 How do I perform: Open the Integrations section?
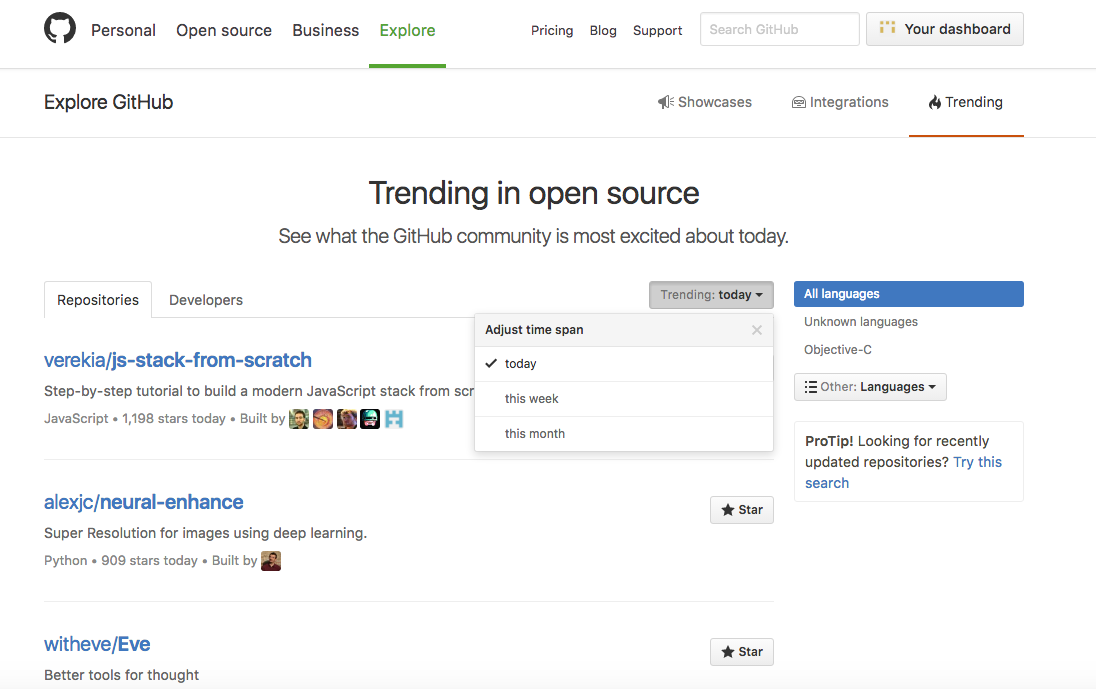click(839, 102)
